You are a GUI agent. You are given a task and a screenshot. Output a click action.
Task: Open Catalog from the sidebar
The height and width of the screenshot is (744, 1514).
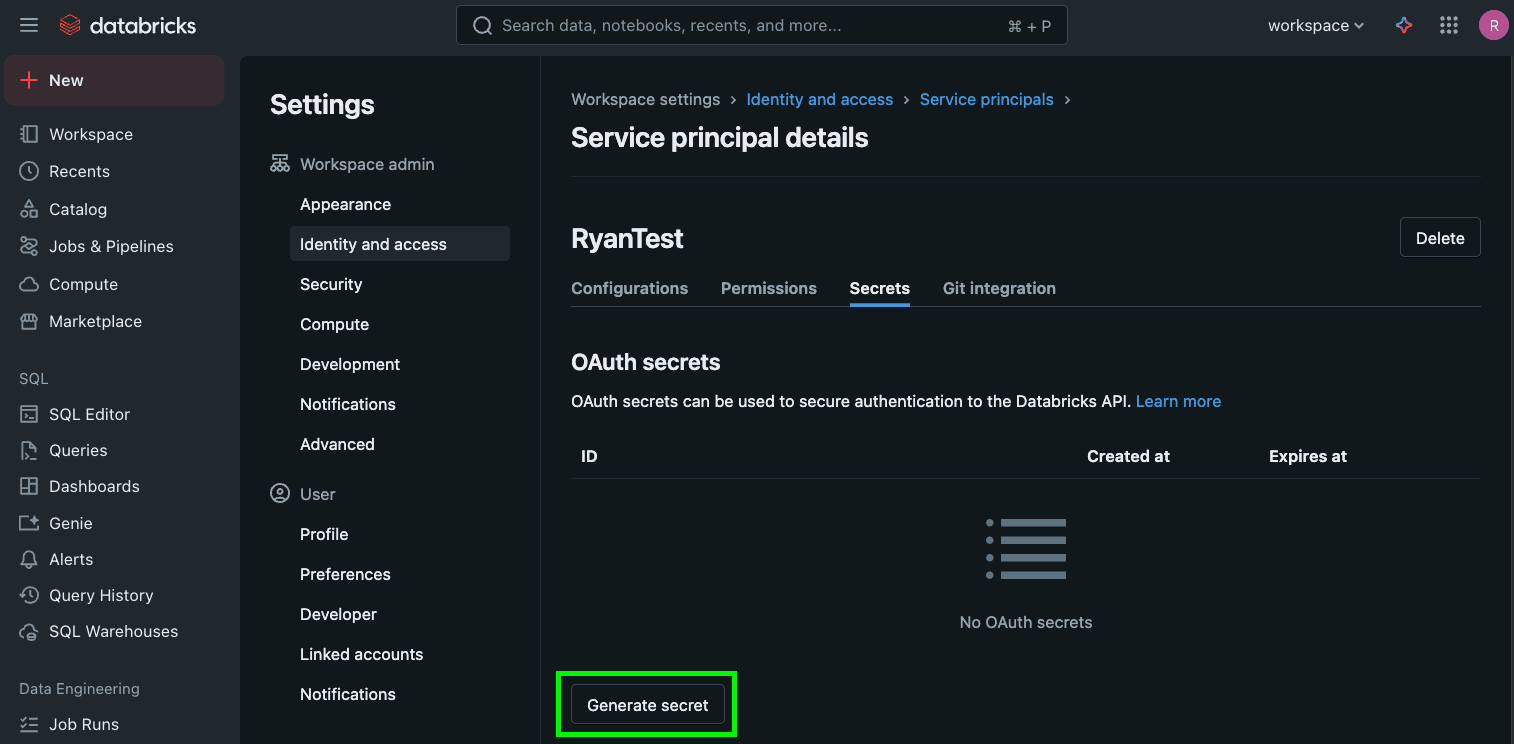tap(77, 209)
